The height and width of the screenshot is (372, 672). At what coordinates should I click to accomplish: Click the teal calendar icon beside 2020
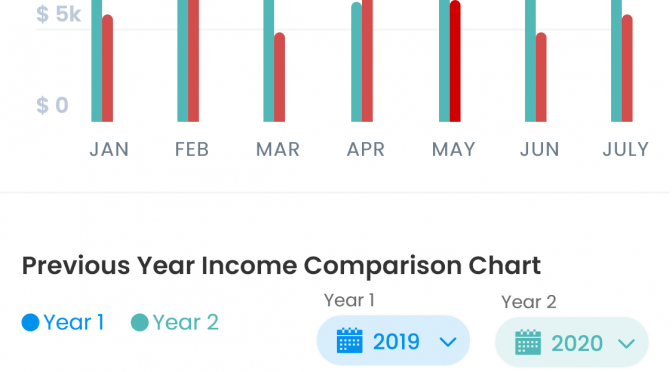(x=528, y=342)
